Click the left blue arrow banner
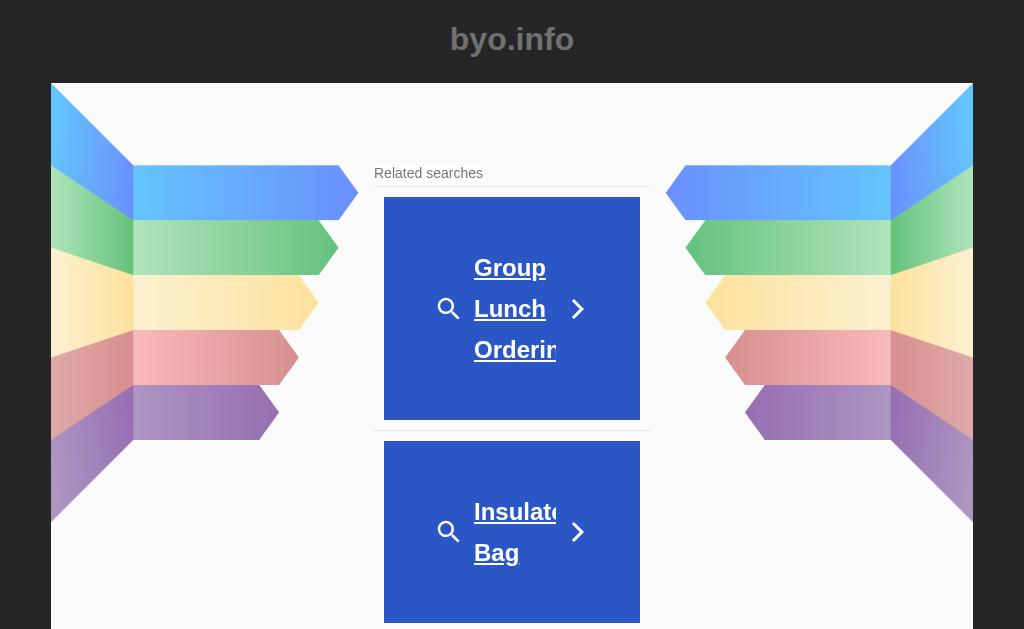Screen dimensions: 1024x629 [x=246, y=193]
